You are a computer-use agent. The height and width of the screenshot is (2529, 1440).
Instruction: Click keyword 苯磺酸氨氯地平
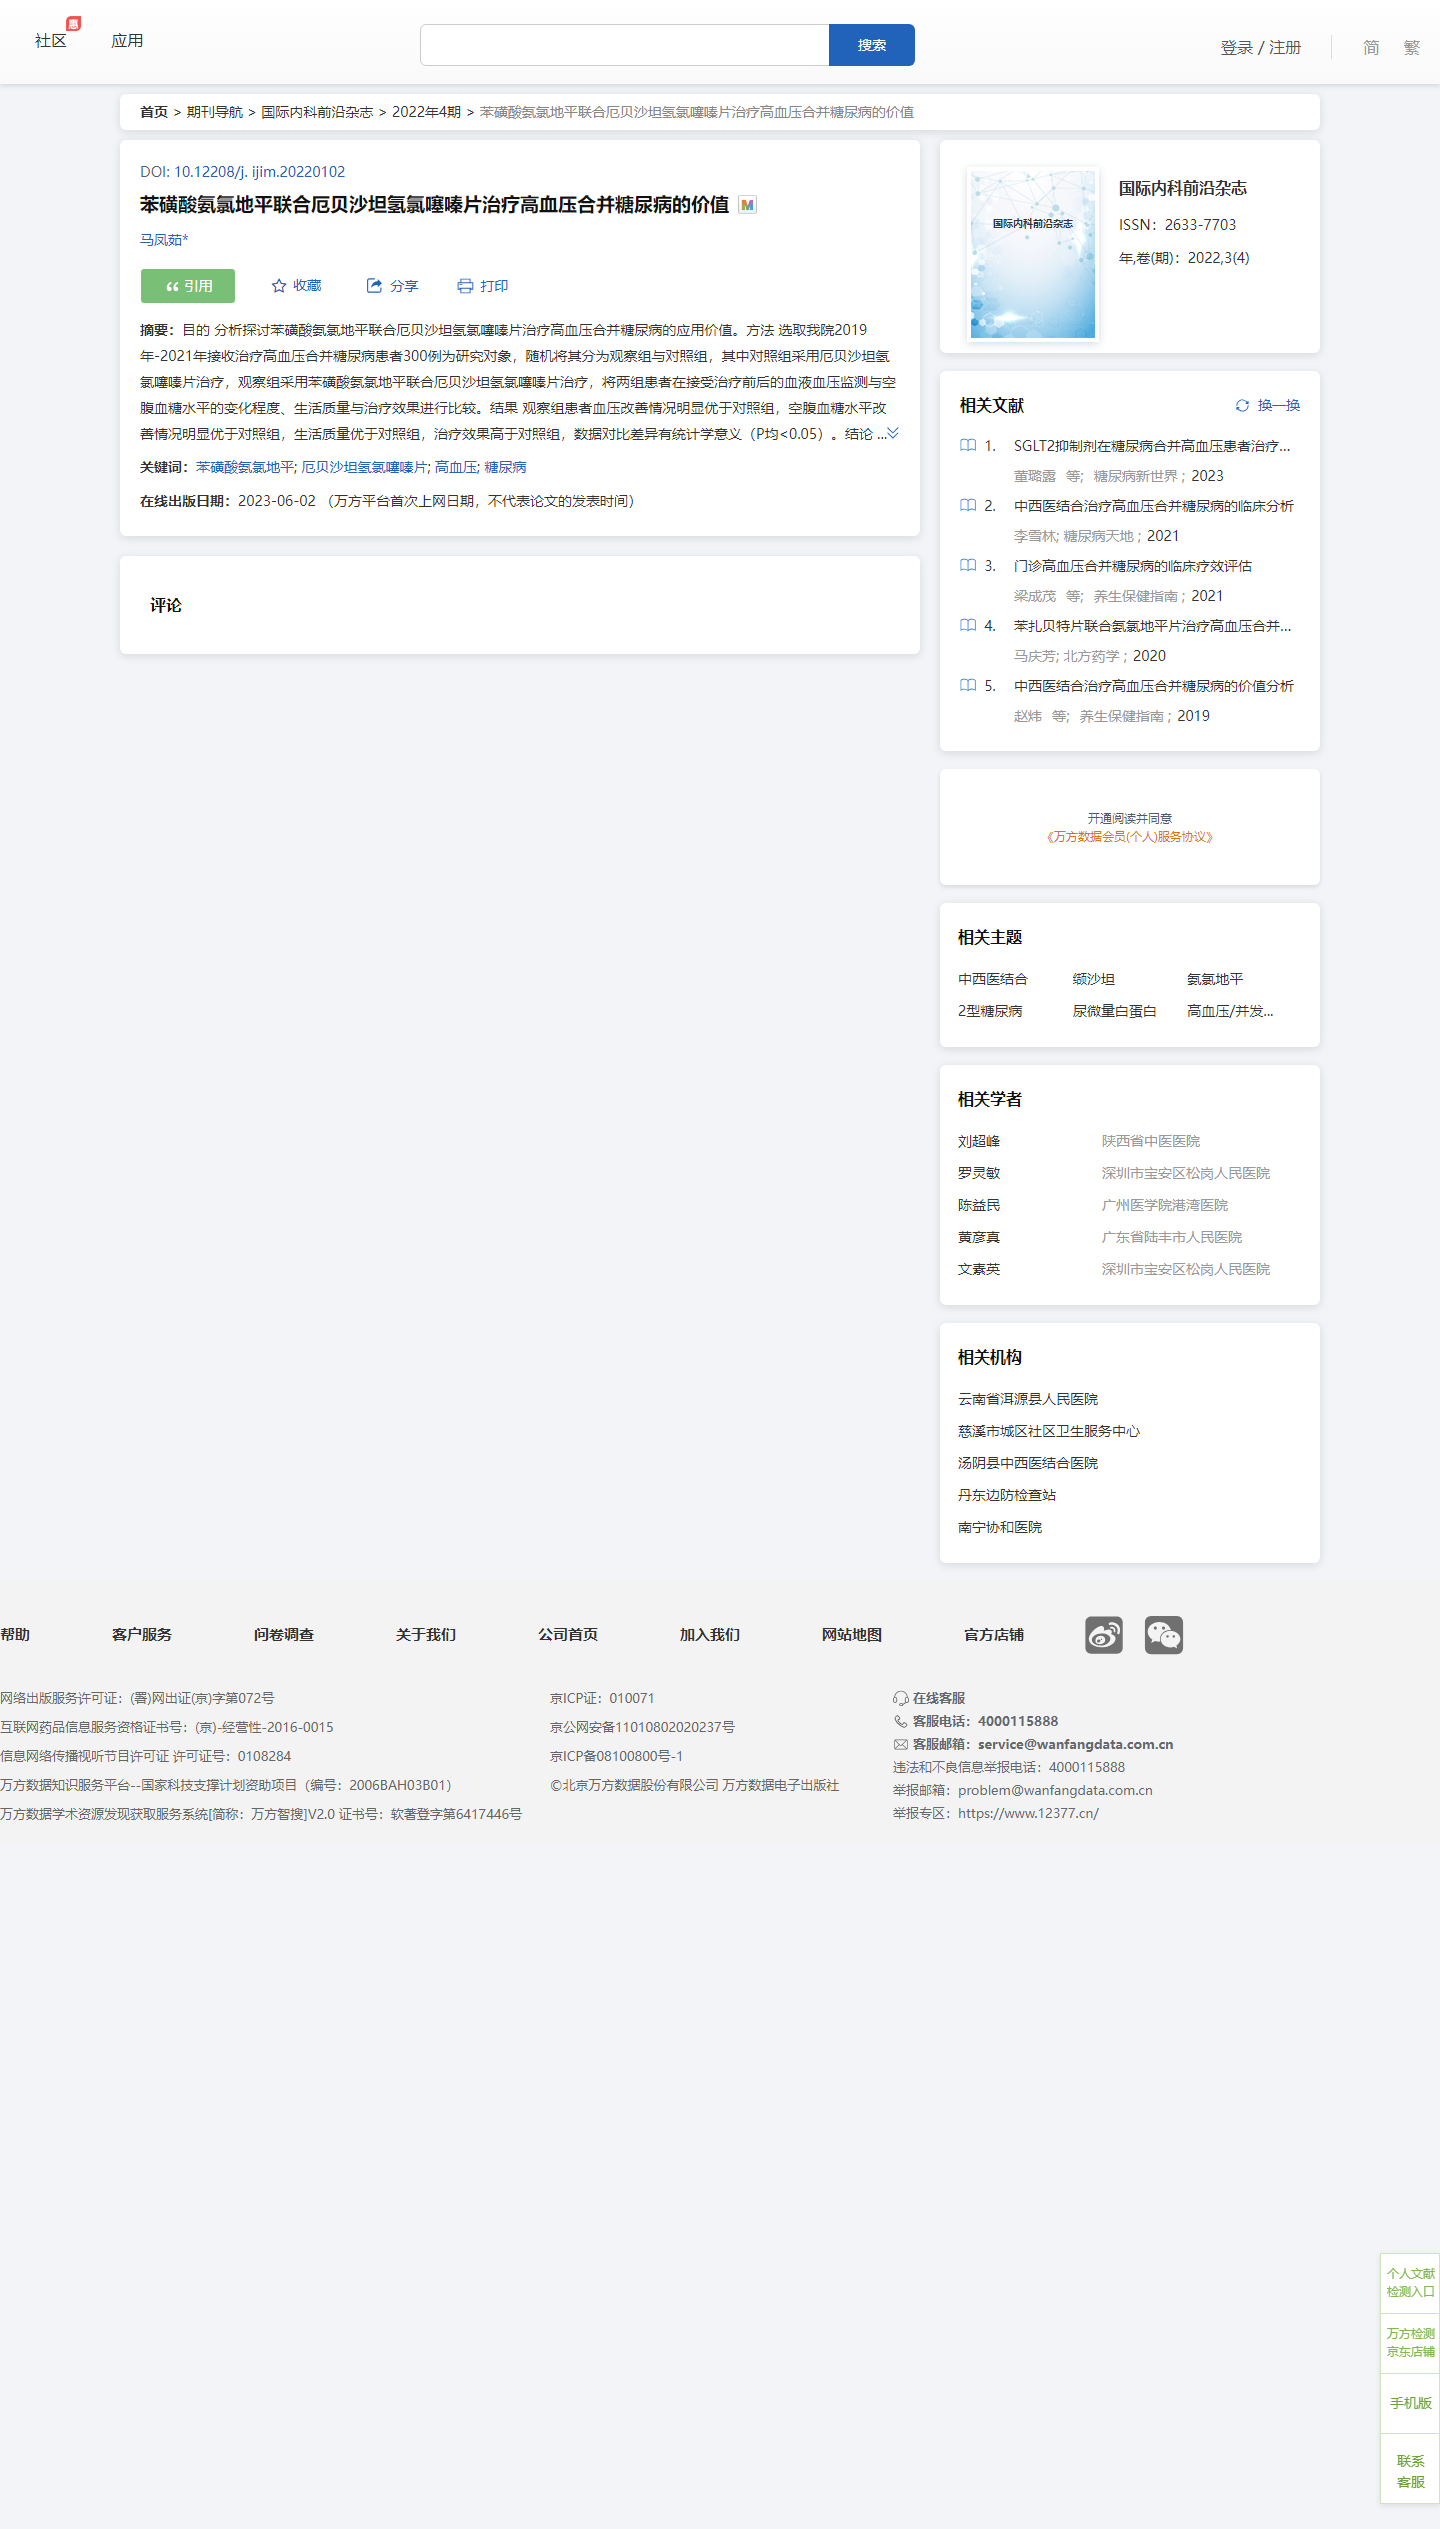click(246, 467)
